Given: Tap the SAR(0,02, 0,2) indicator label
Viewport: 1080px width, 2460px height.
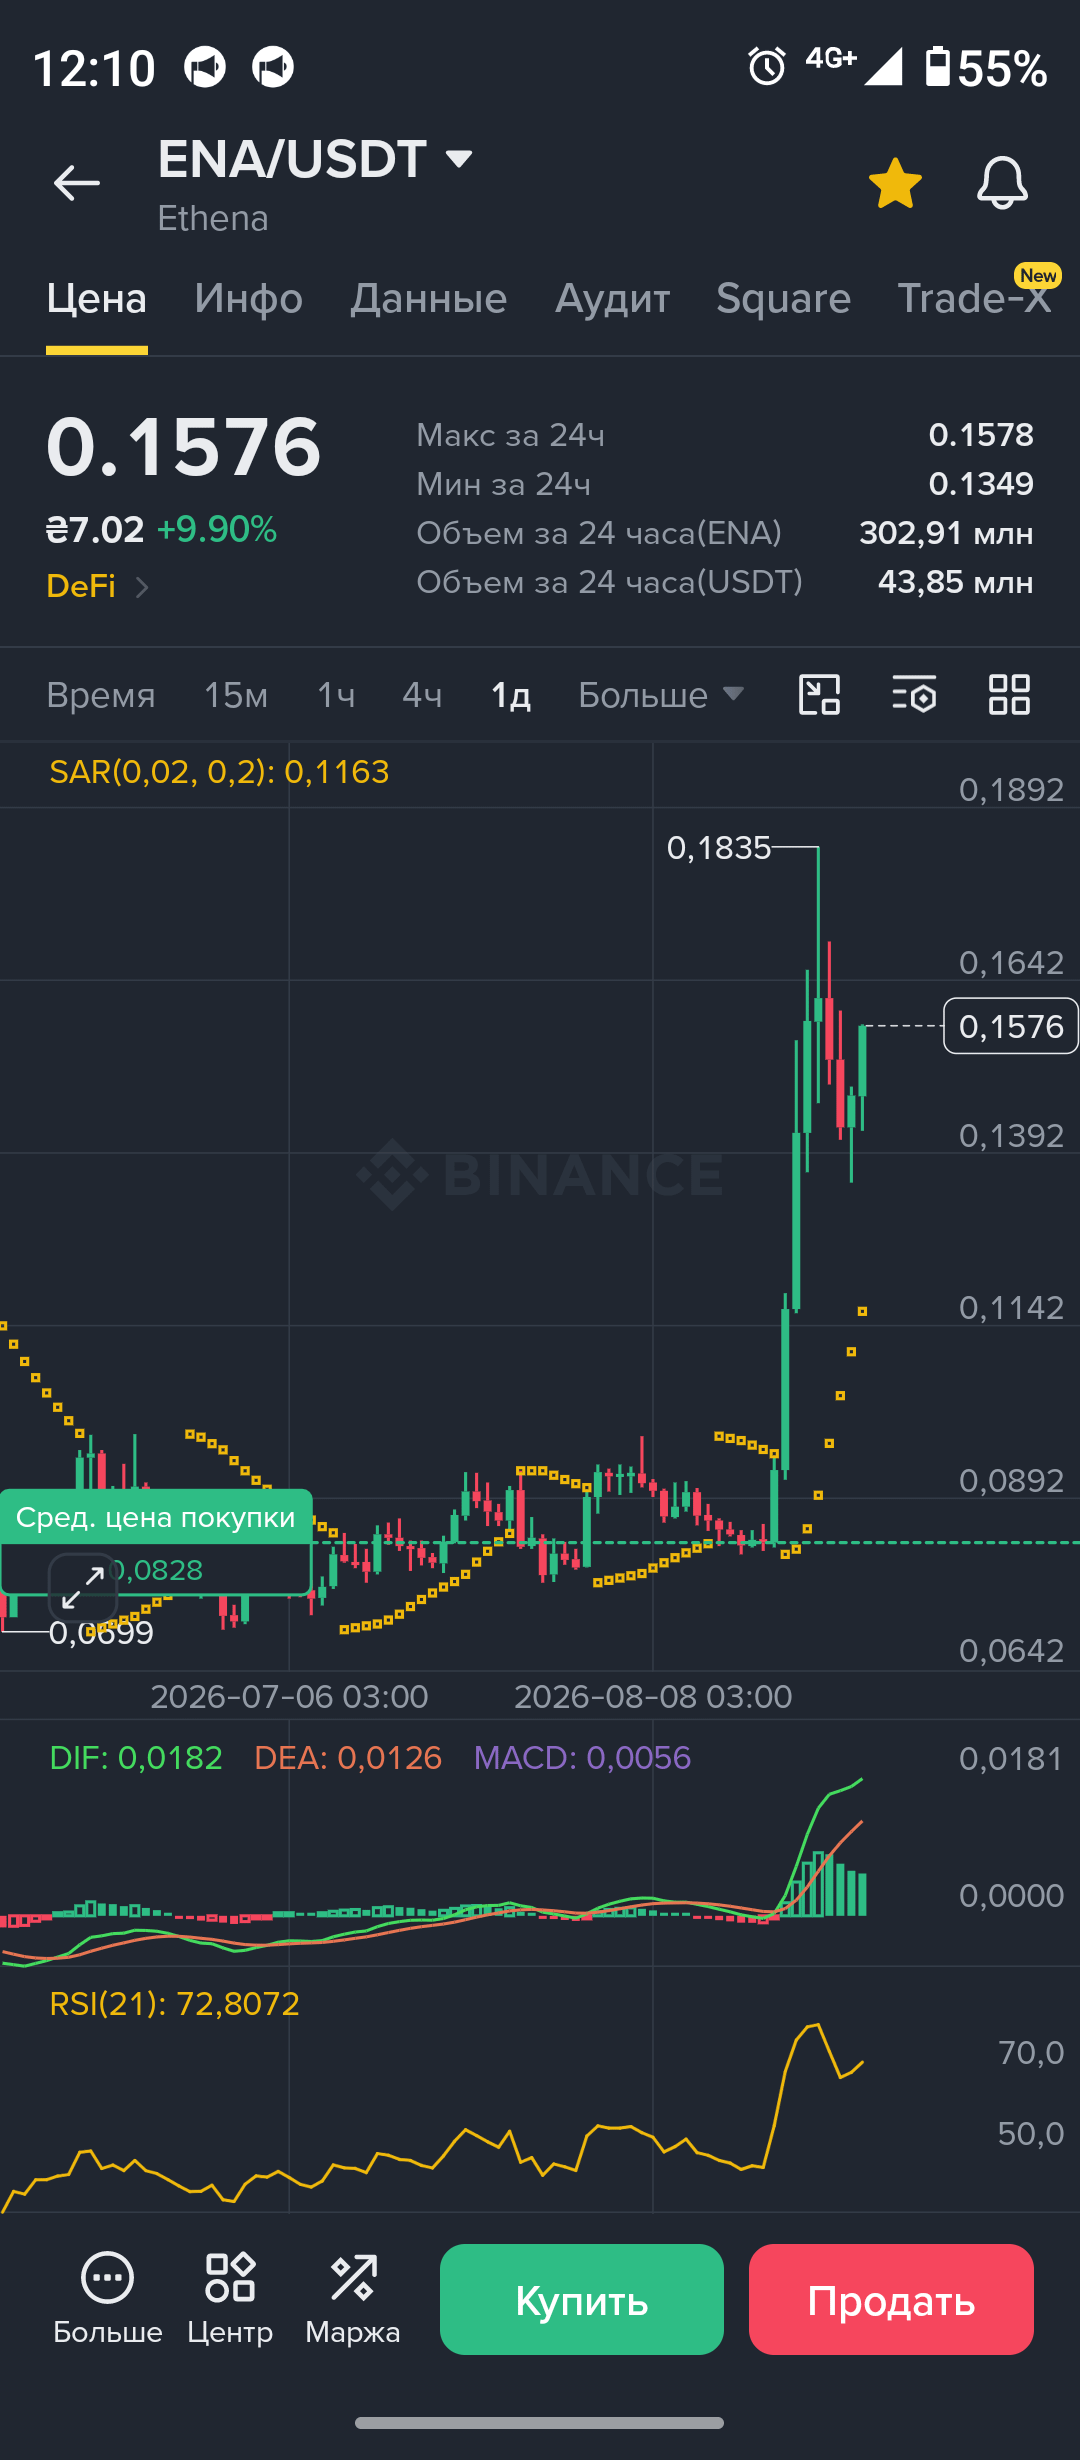Looking at the screenshot, I should (x=219, y=772).
